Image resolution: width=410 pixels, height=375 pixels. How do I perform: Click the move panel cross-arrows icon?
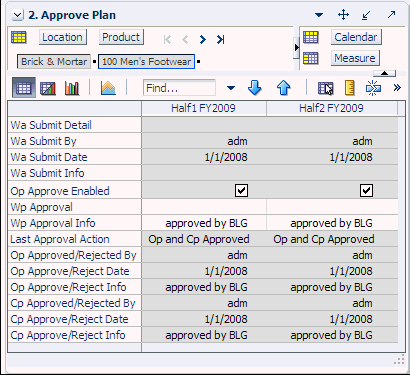pos(343,15)
